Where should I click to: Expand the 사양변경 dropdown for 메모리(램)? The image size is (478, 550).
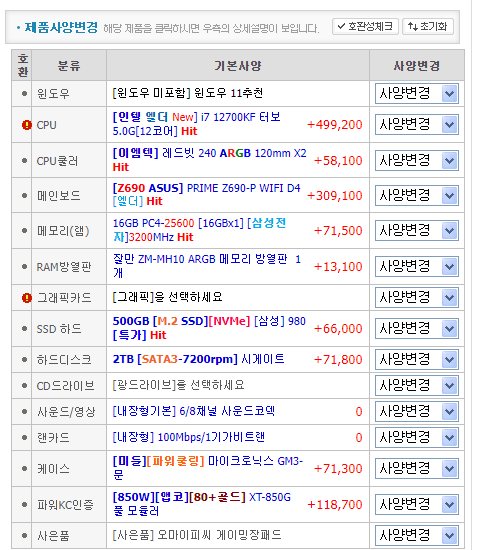(x=417, y=230)
